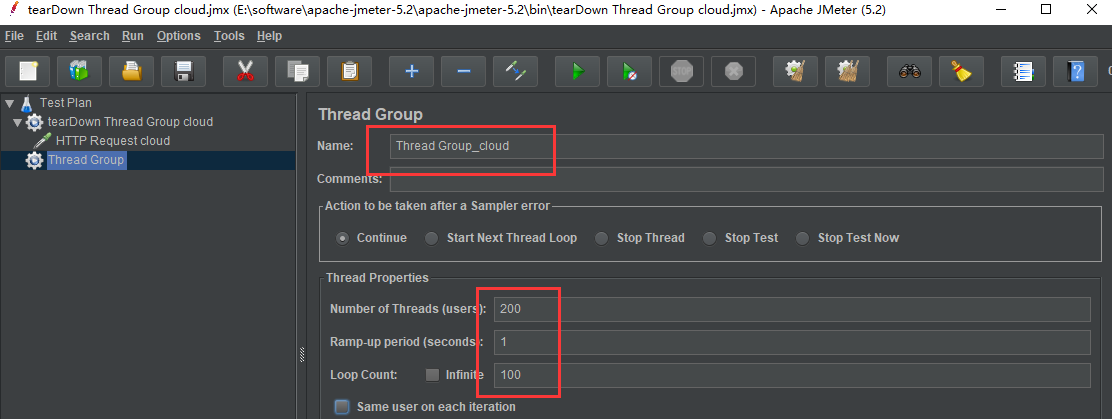Image resolution: width=1112 pixels, height=419 pixels.
Task: Click the Loop Count value field
Action: coord(792,375)
